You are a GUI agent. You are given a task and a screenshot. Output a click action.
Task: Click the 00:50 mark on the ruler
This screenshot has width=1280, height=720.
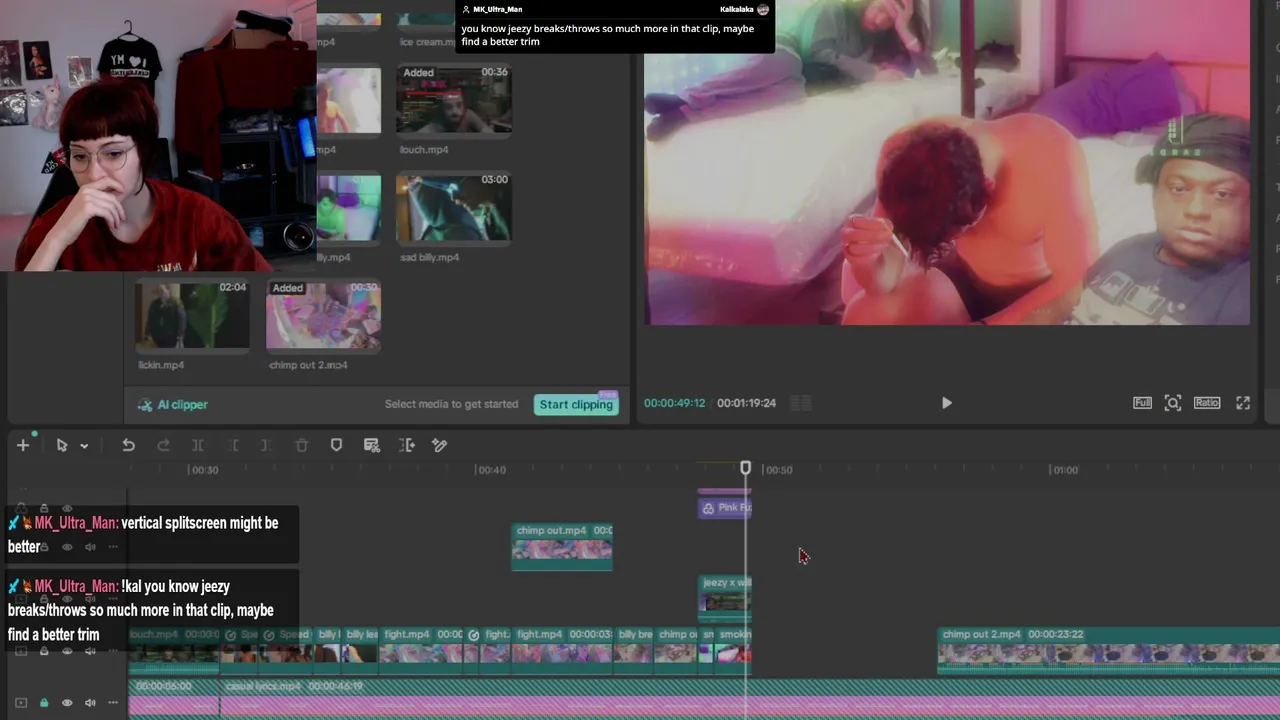(778, 470)
